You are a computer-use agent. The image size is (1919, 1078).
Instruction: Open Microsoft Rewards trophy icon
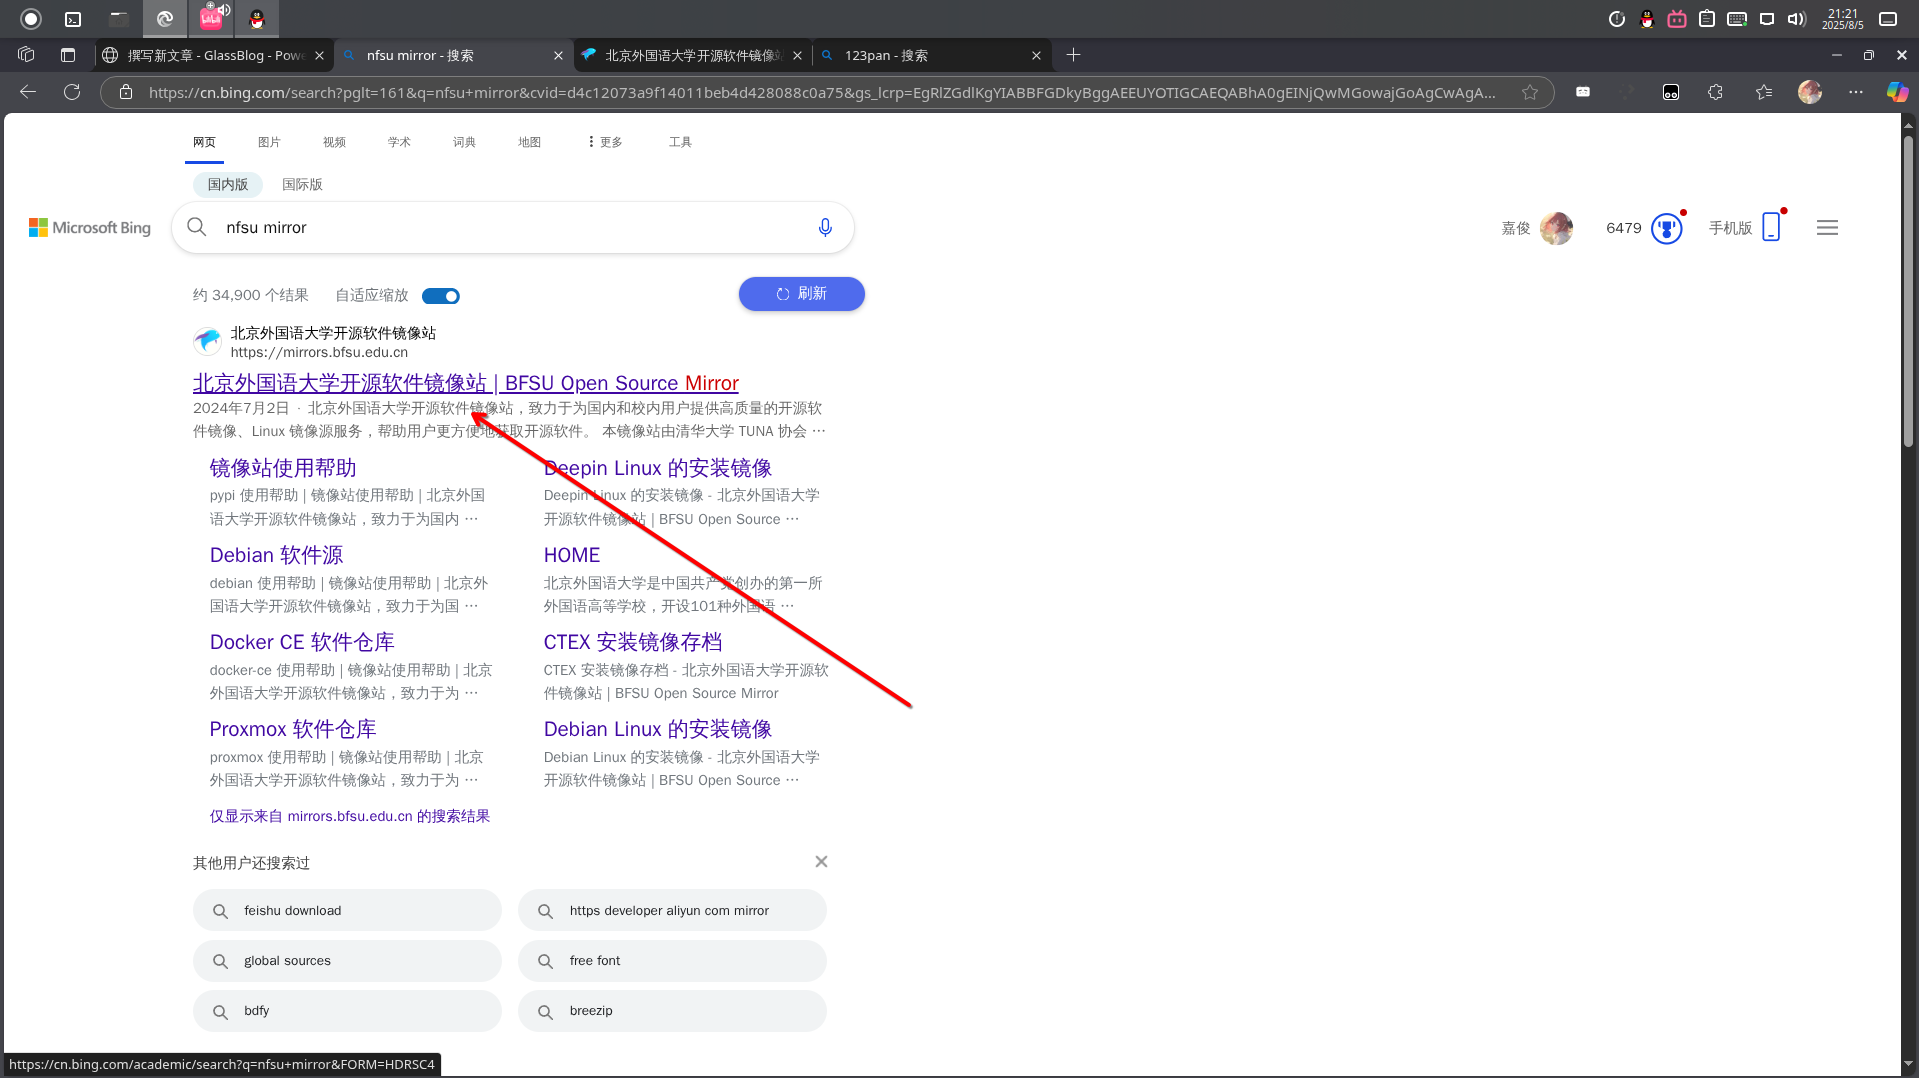[1667, 229]
